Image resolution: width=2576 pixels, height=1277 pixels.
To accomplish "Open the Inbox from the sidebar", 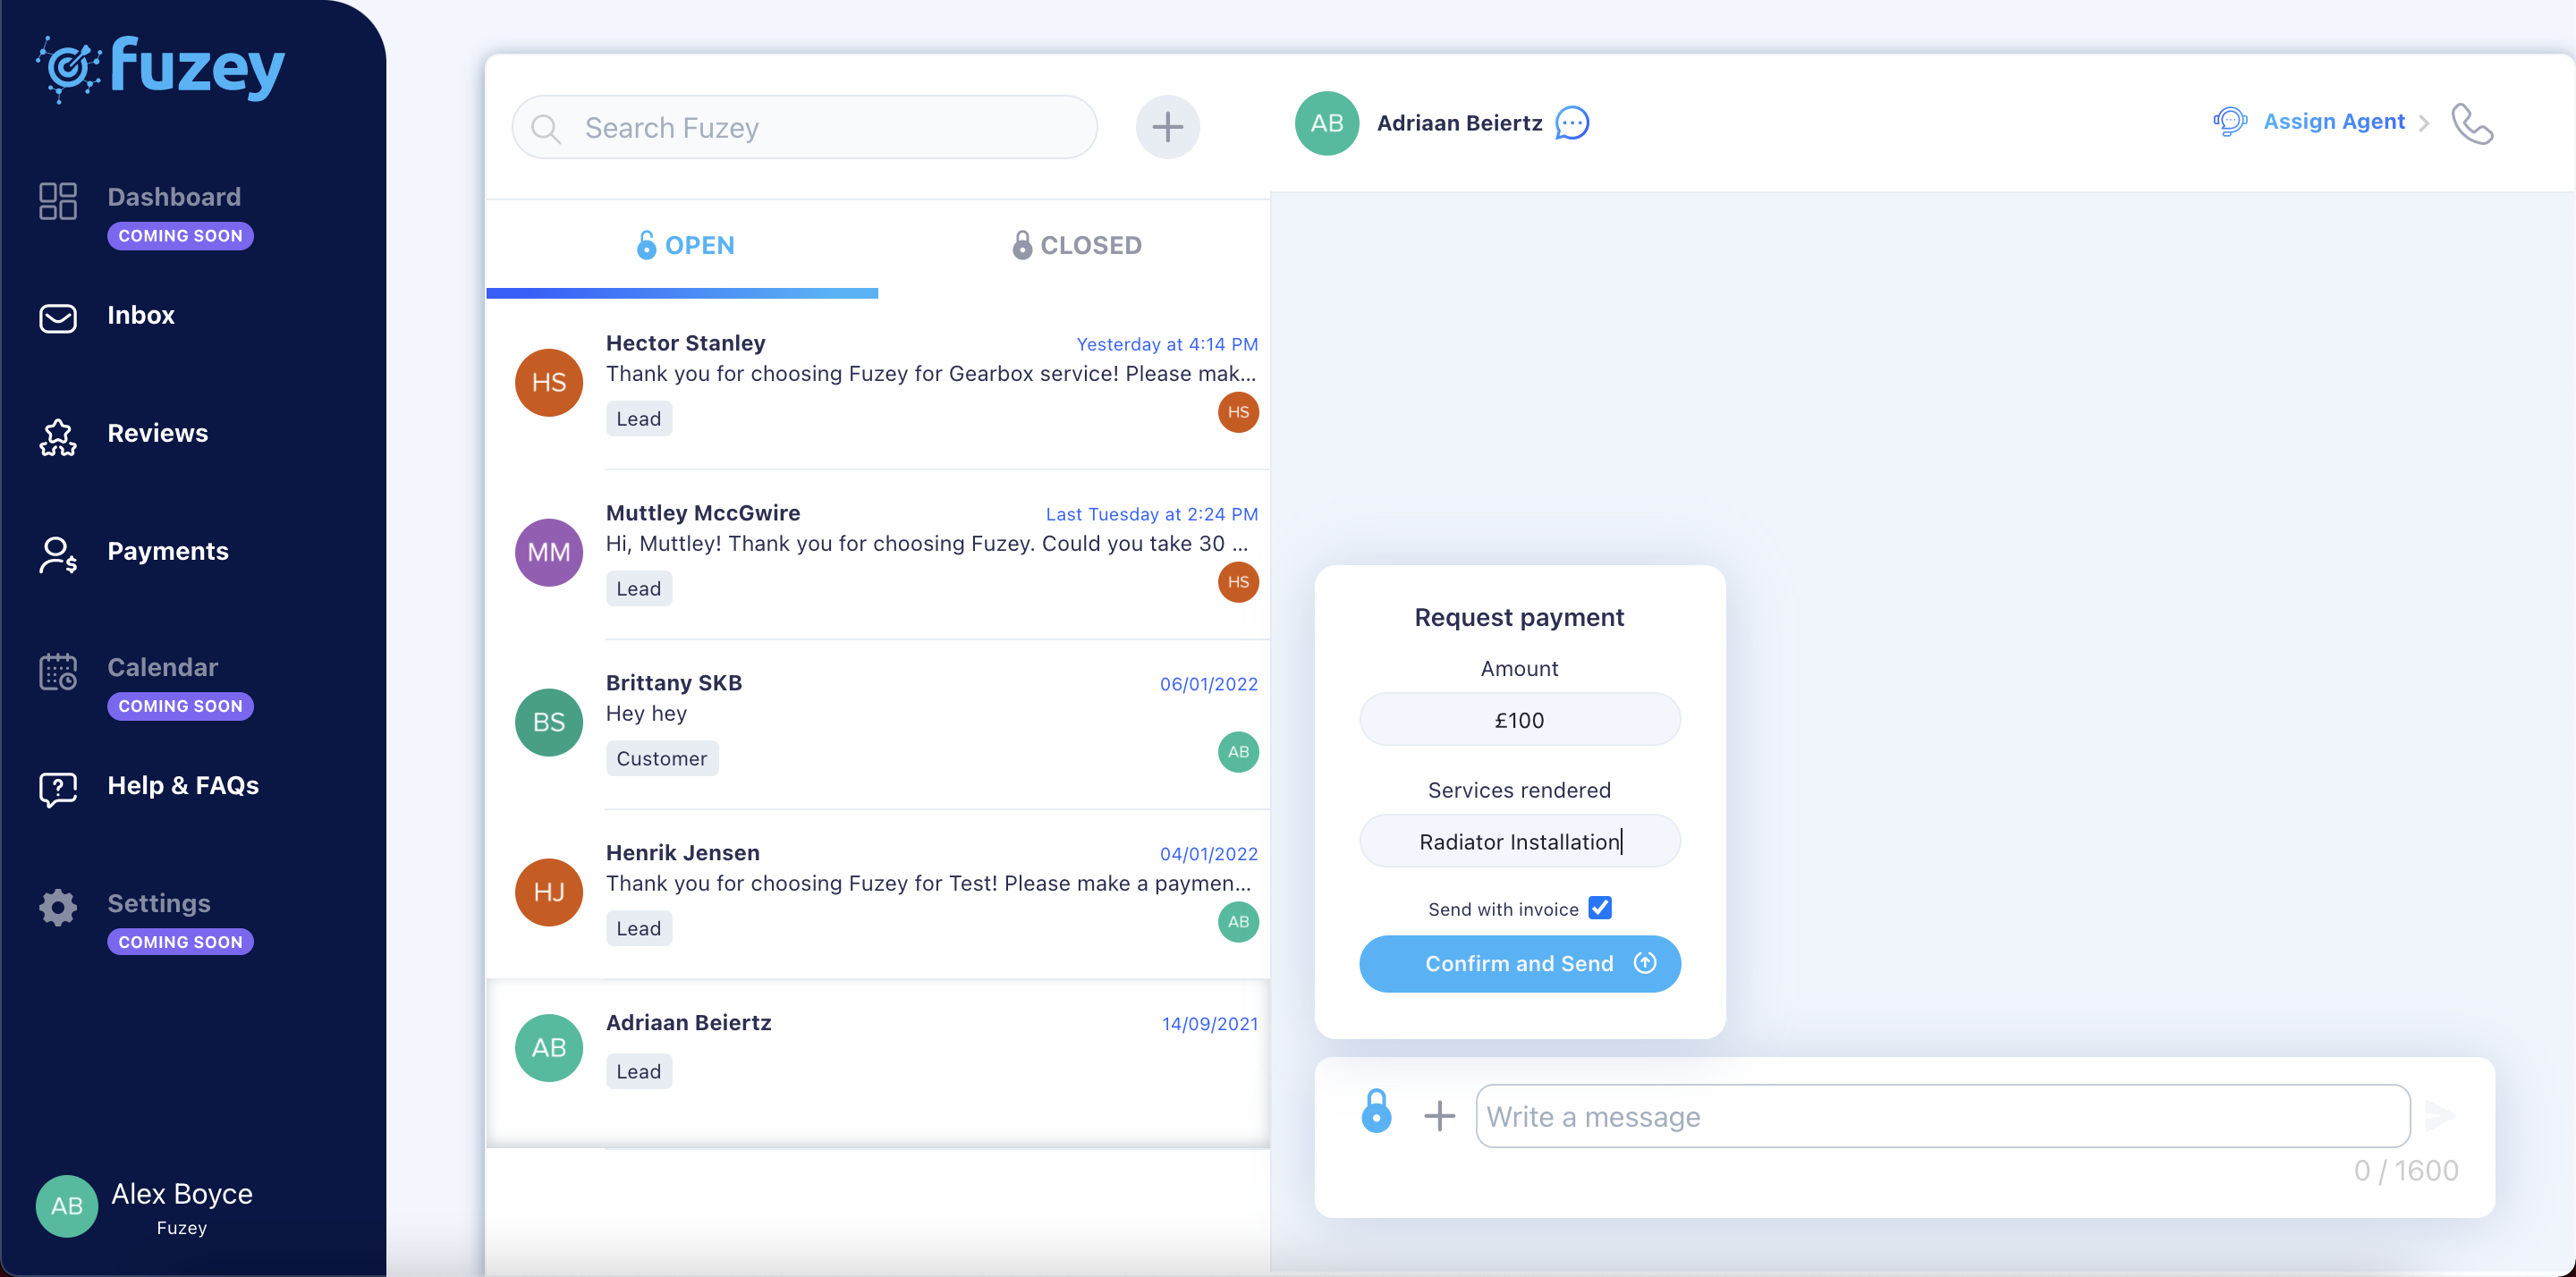I will [x=141, y=315].
